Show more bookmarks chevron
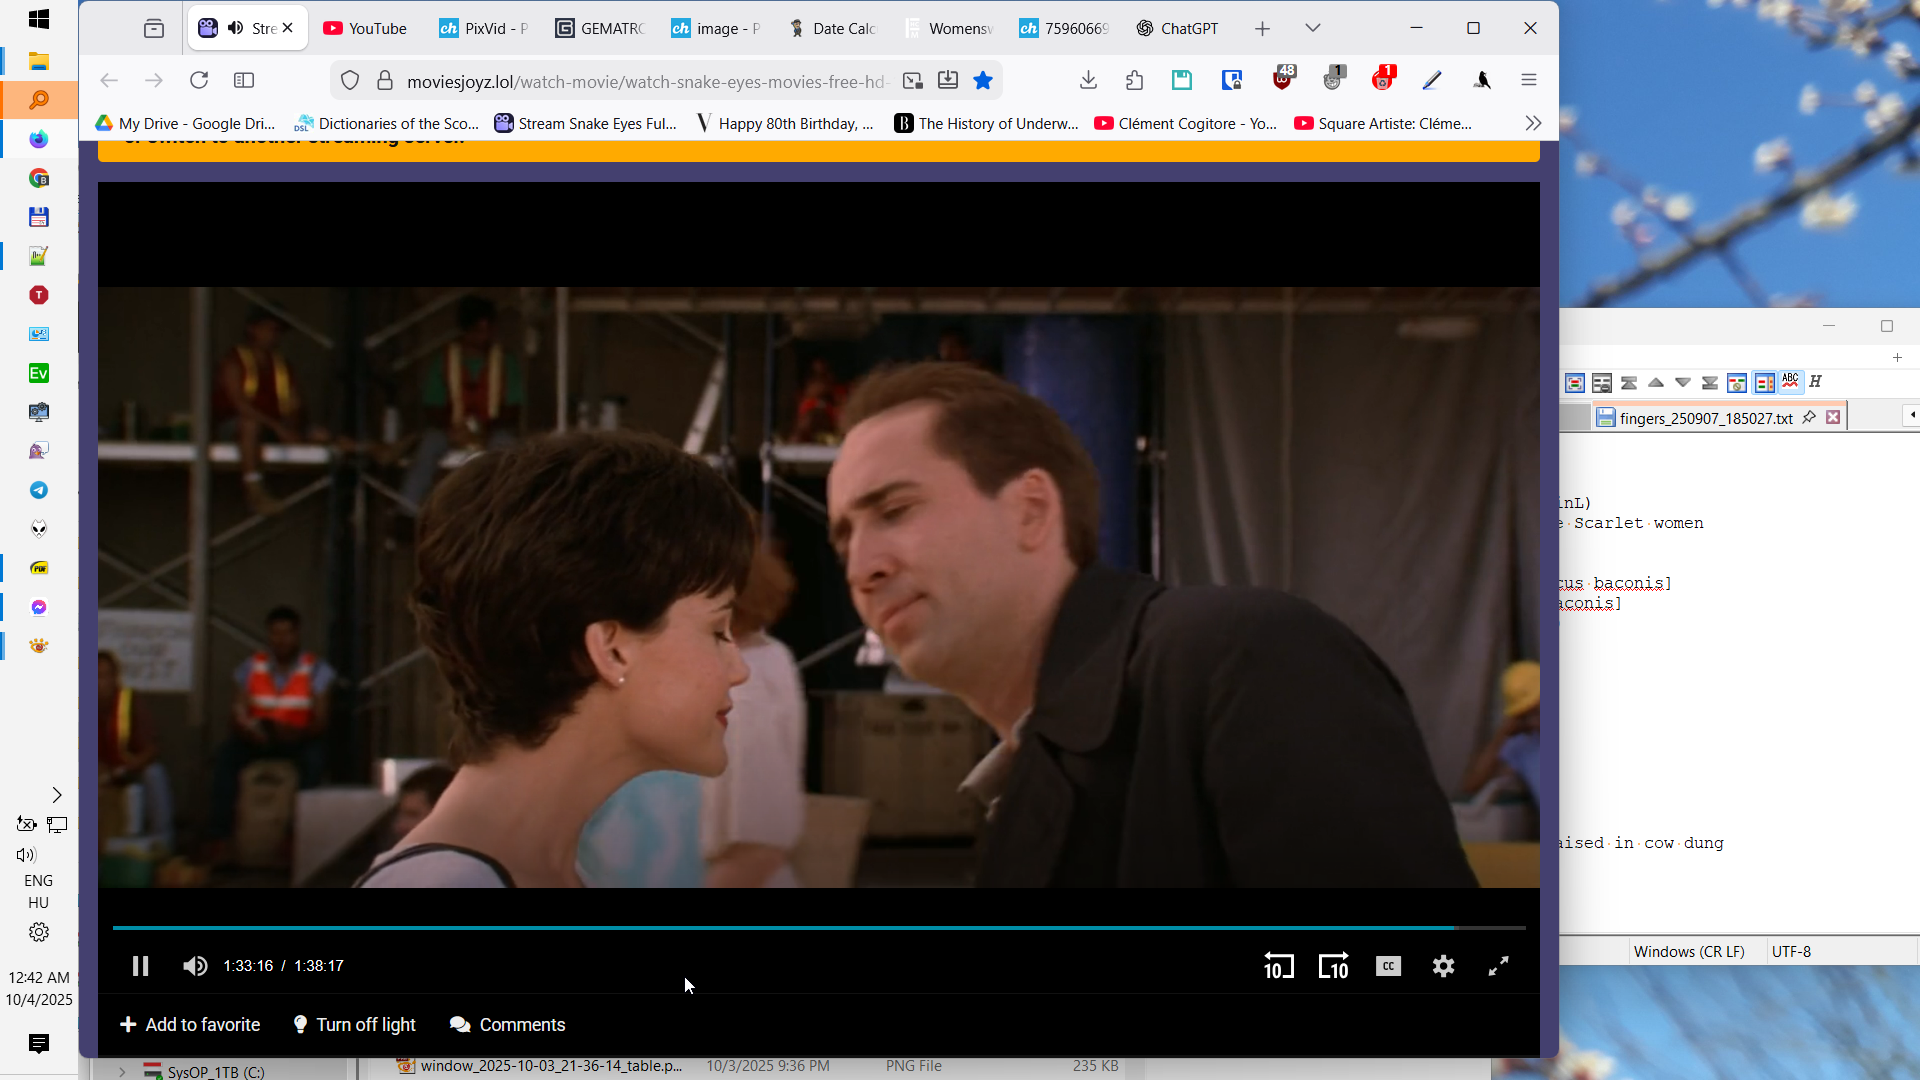The height and width of the screenshot is (1080, 1920). point(1533,123)
